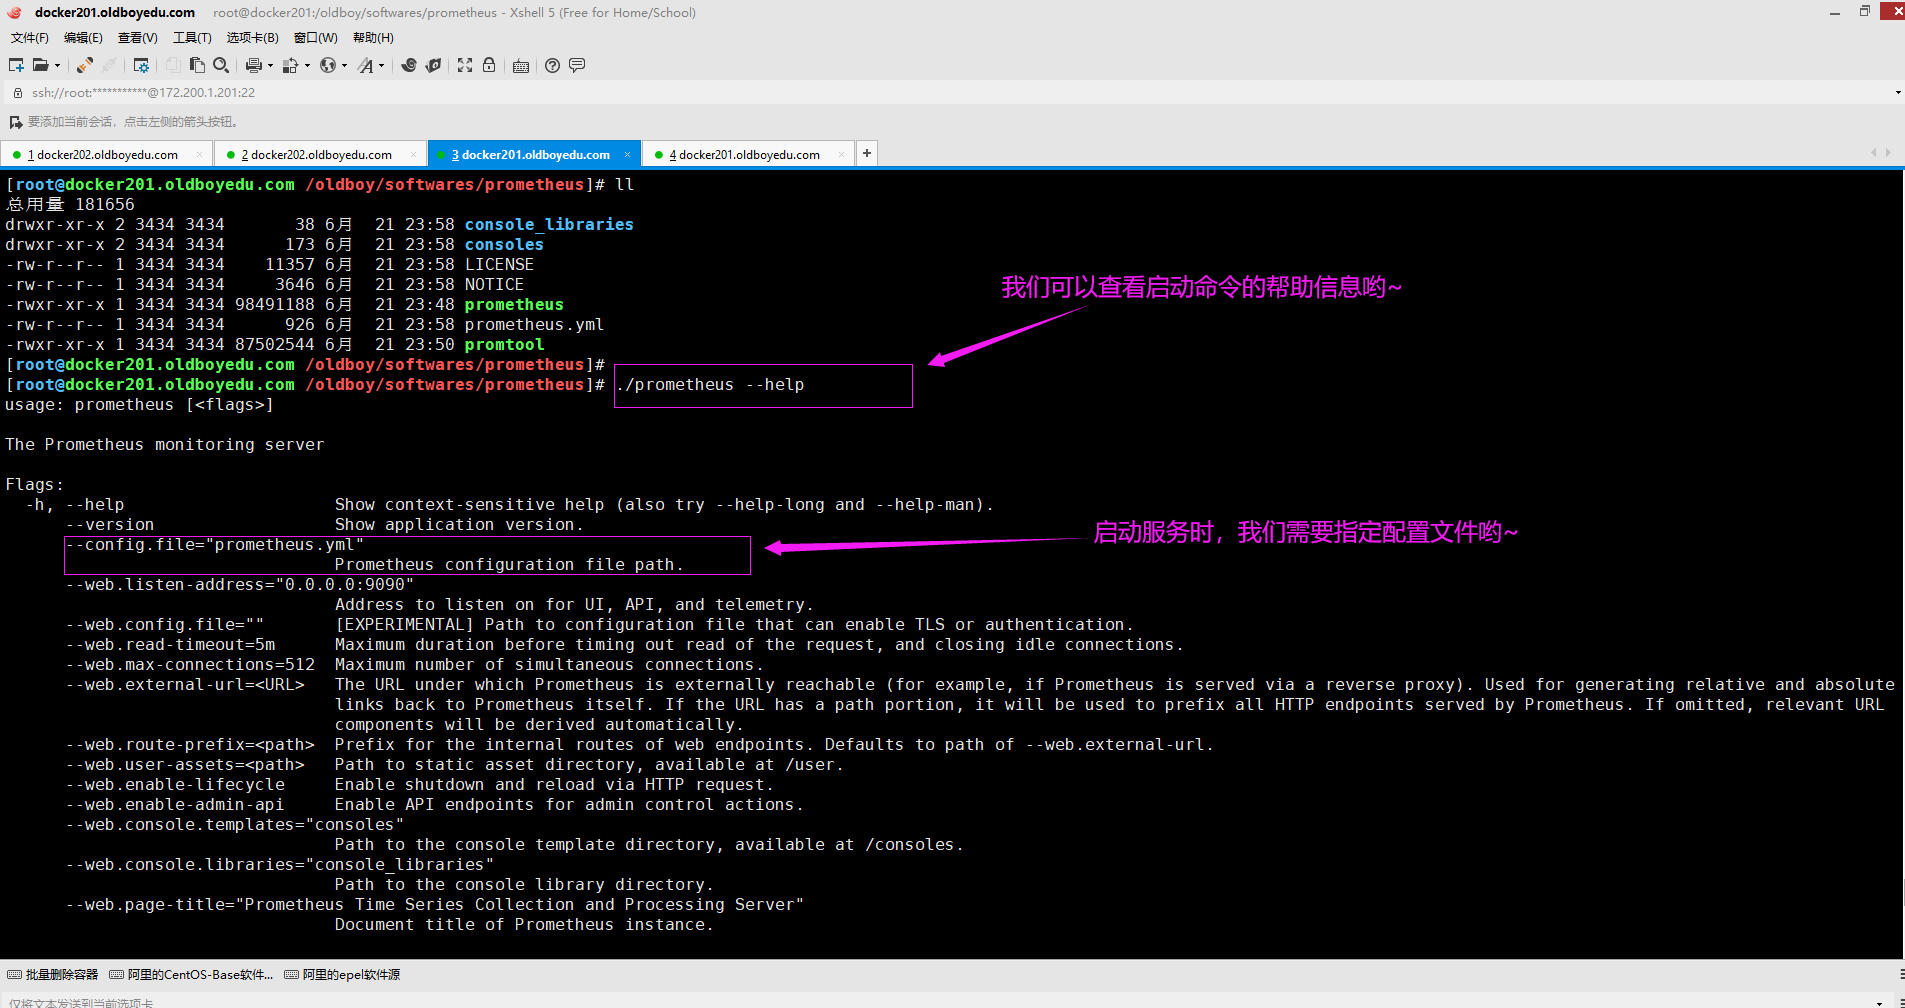Click the Encoding globe icon
This screenshot has width=1905, height=1008.
pyautogui.click(x=328, y=65)
